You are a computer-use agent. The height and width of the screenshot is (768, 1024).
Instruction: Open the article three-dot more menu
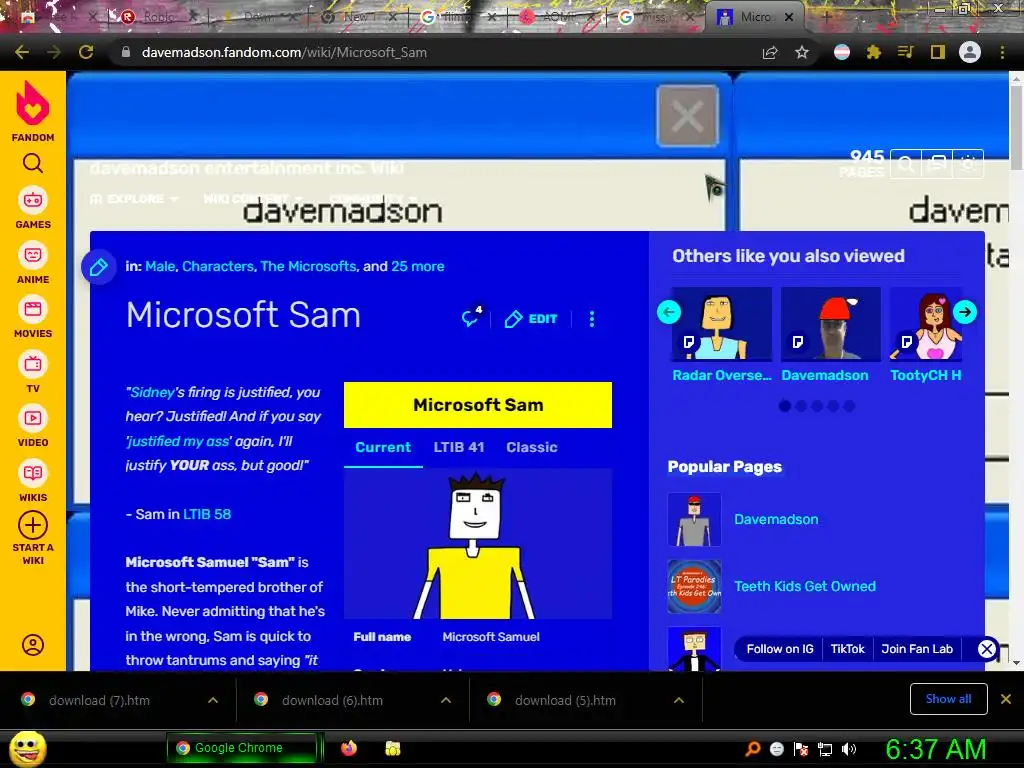(592, 319)
